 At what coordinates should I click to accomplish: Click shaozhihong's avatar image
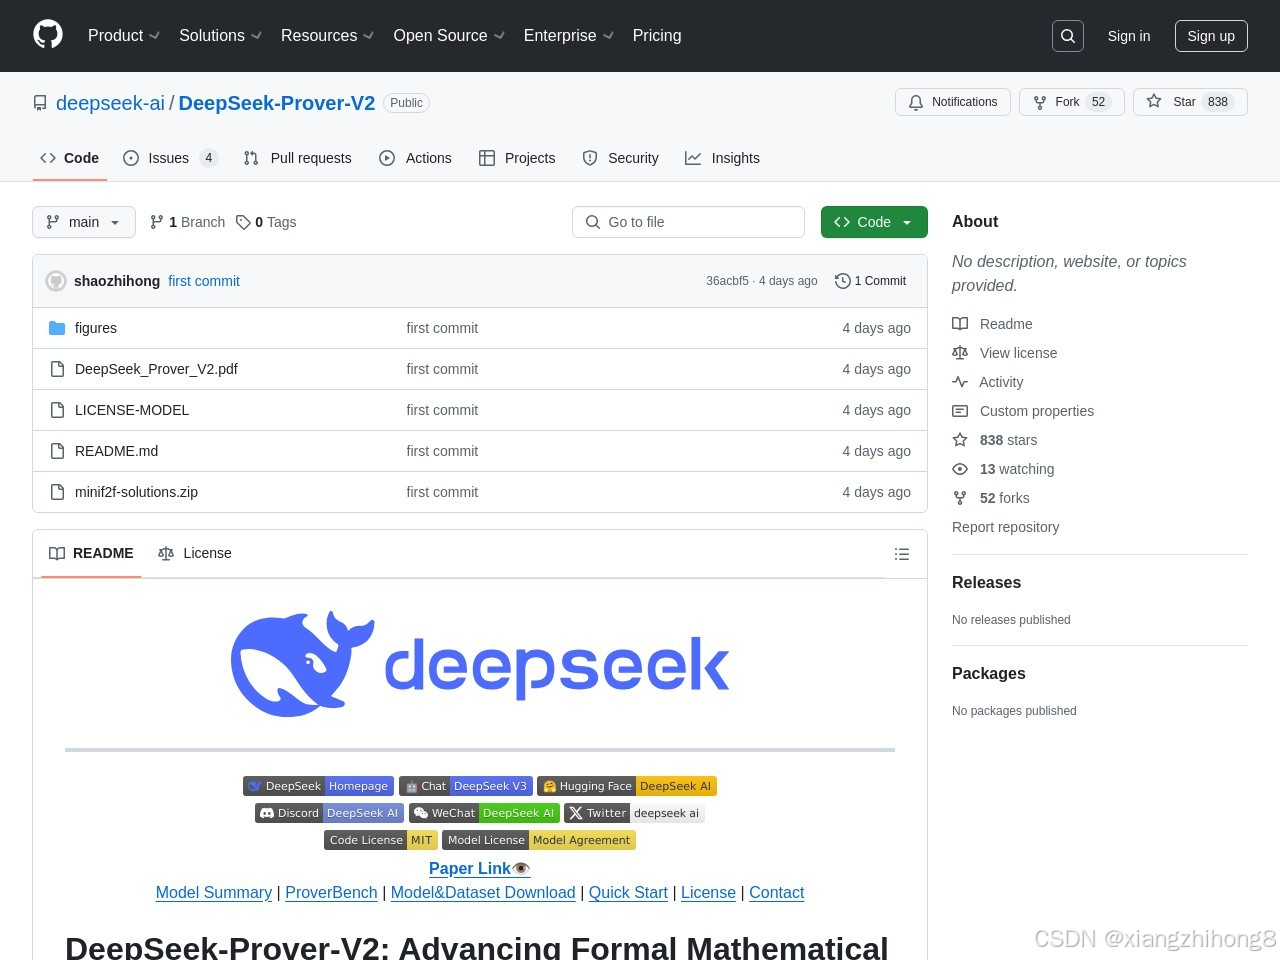click(x=56, y=281)
